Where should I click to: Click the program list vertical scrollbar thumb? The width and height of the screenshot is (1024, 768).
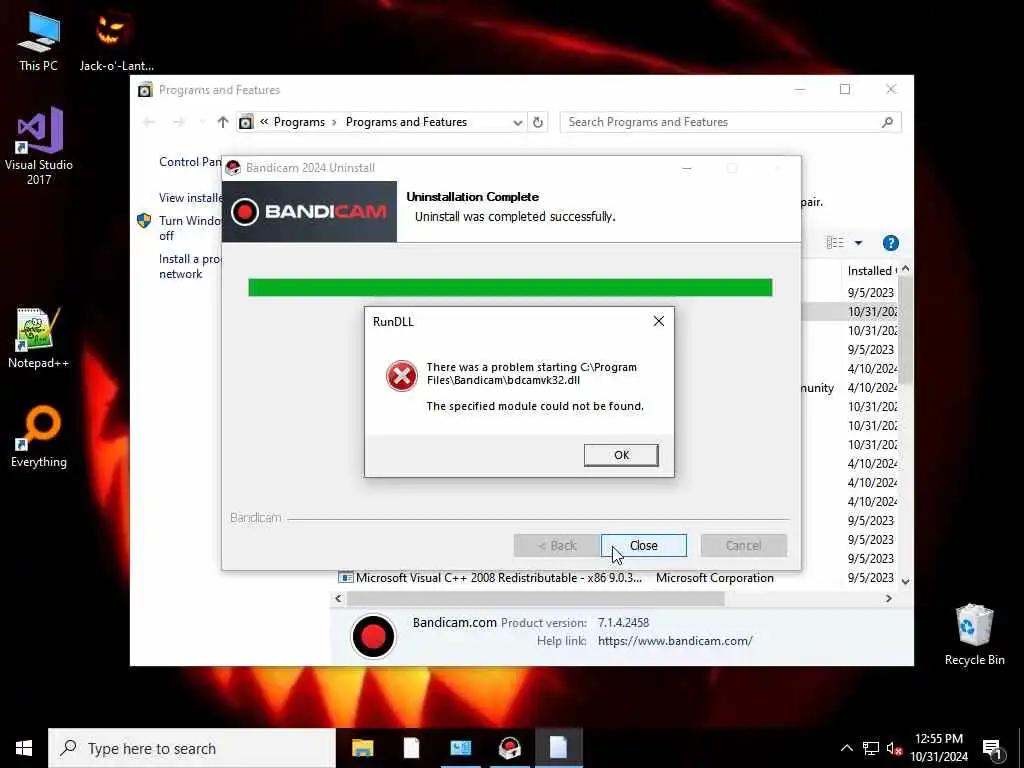pyautogui.click(x=905, y=330)
